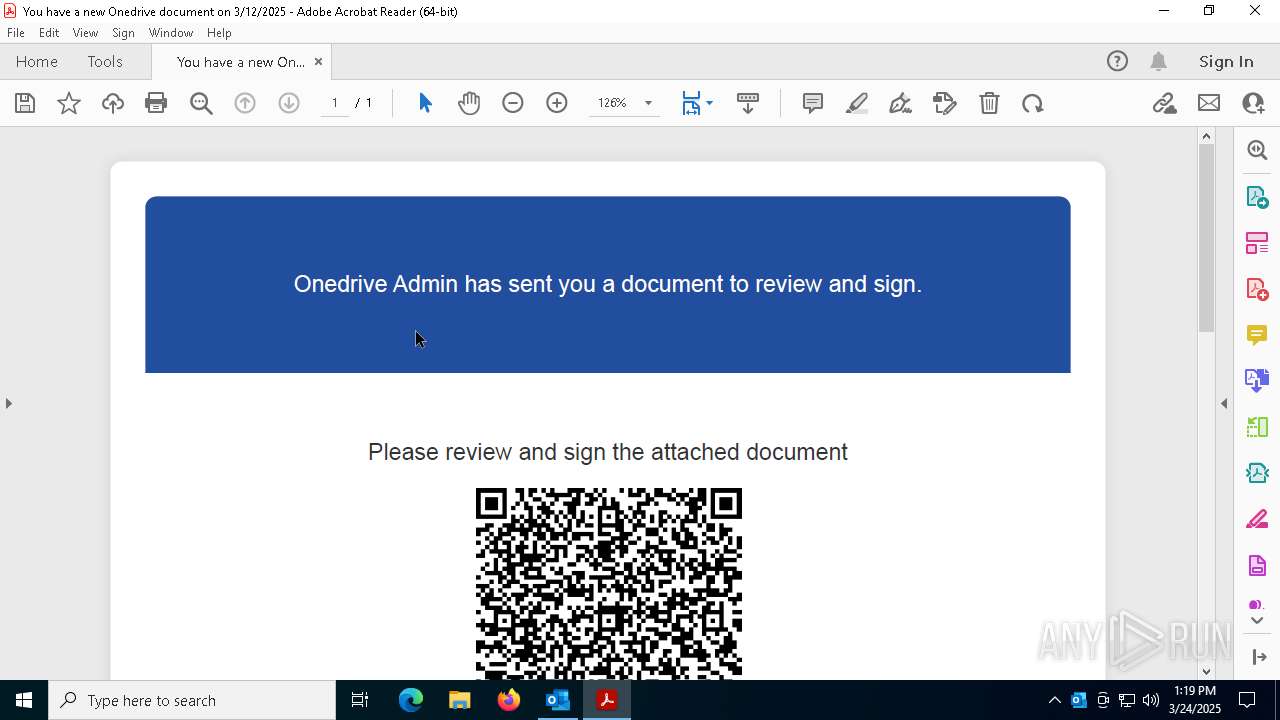Upload the file to cloud storage
The image size is (1280, 720).
click(113, 103)
